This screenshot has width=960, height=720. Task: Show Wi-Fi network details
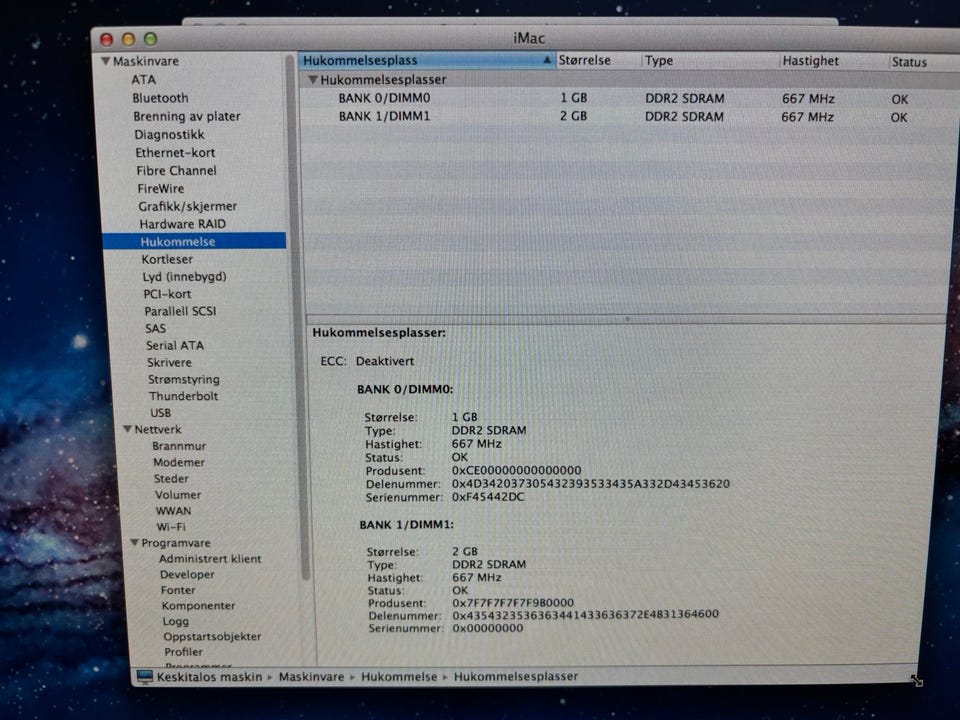[170, 526]
